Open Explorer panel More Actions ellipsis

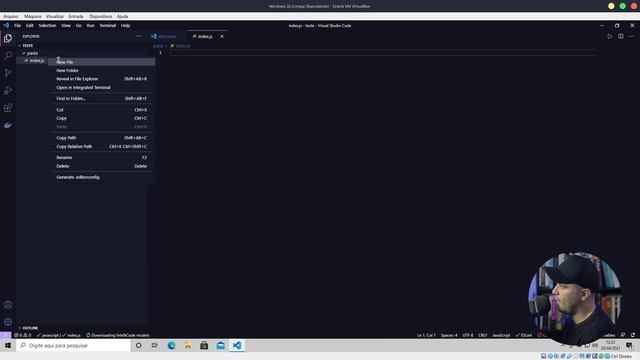pos(138,36)
